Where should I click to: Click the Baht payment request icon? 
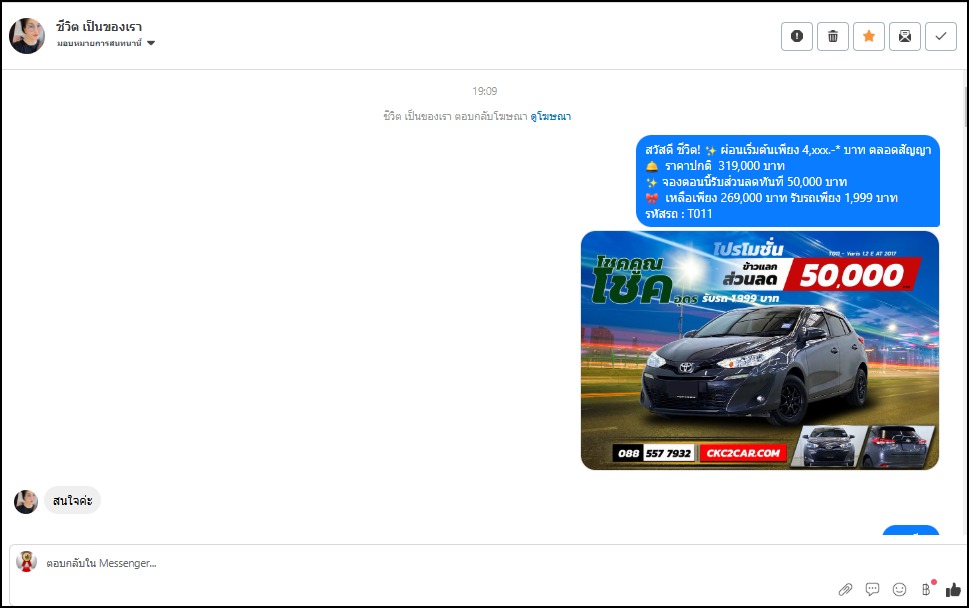point(926,589)
